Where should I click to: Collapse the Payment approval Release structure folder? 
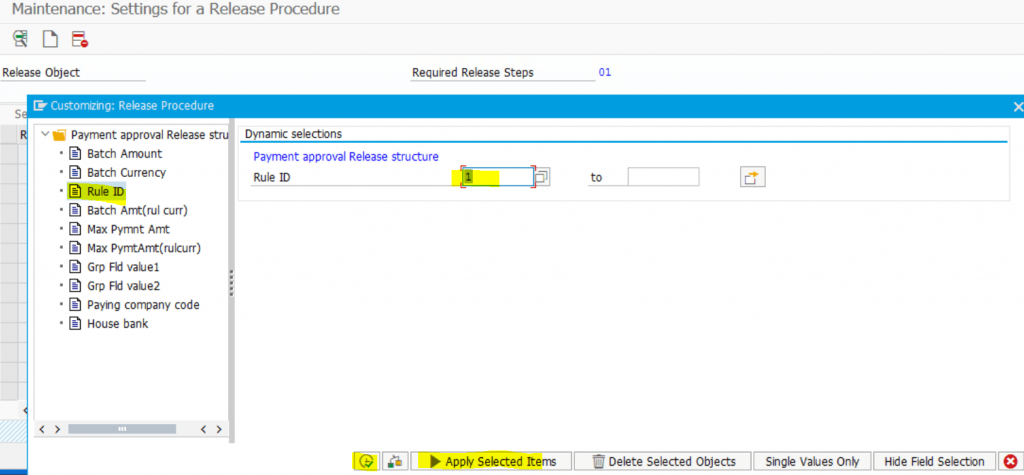click(45, 135)
